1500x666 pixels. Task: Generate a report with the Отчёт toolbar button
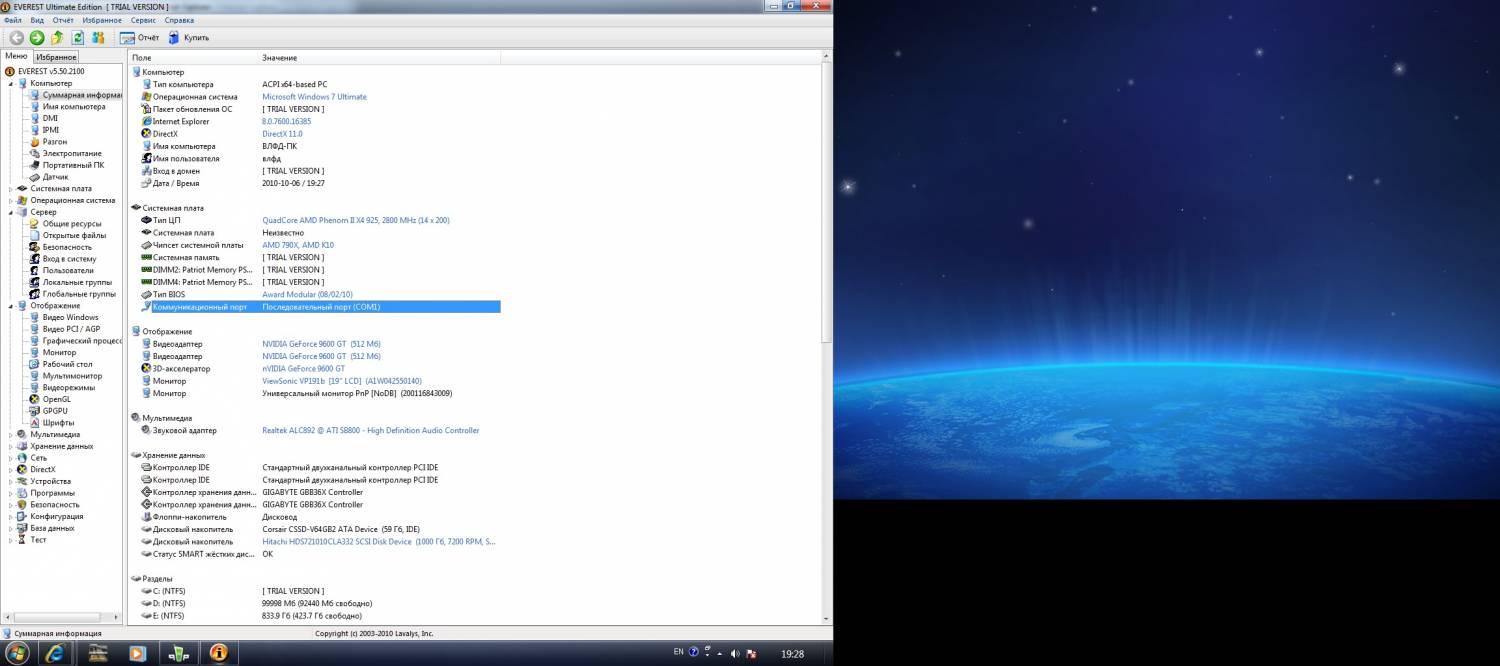139,38
